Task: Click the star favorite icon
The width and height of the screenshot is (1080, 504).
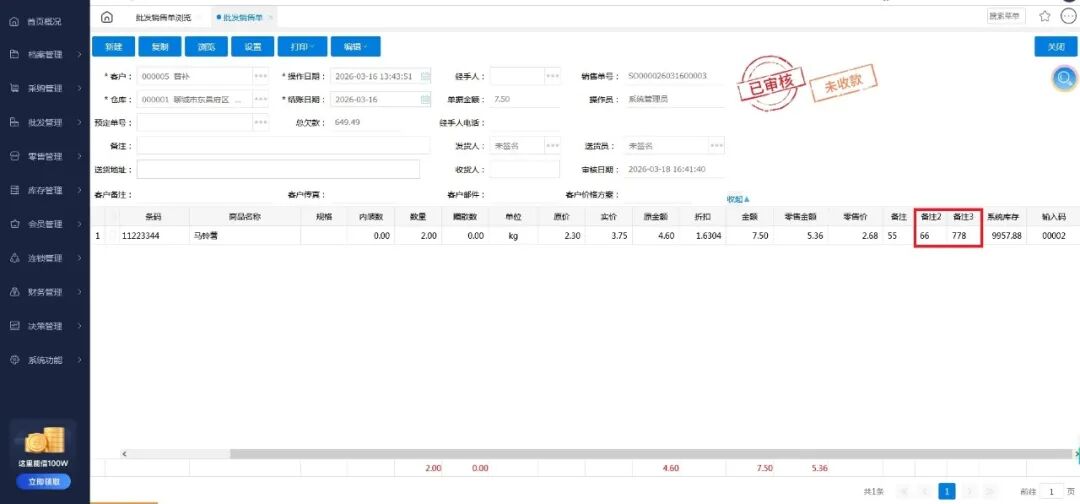Action: [x=1045, y=16]
